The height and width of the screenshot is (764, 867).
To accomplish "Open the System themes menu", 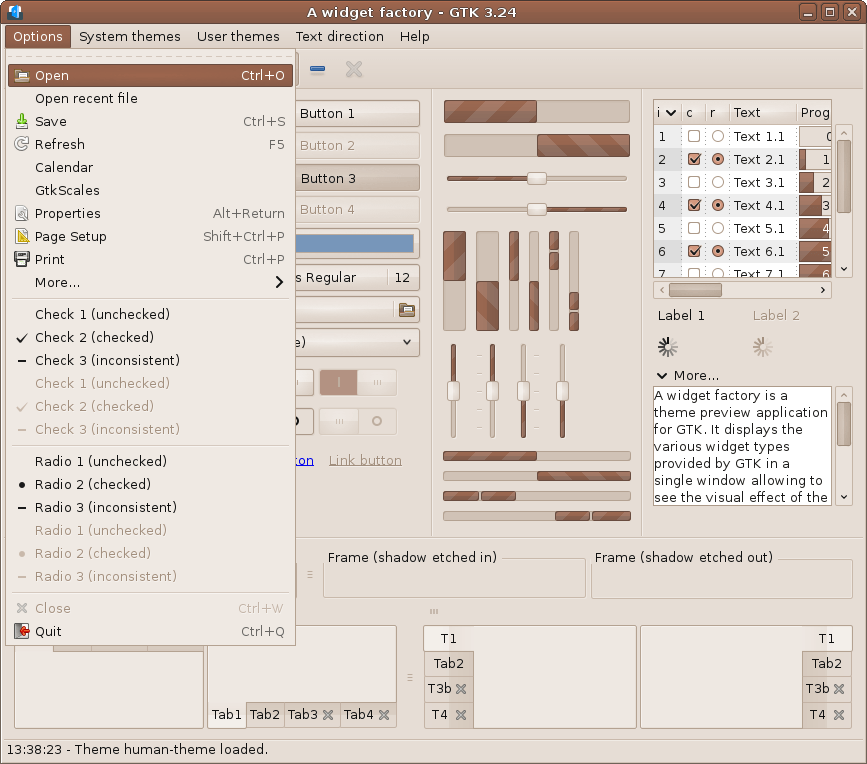I will pos(130,36).
